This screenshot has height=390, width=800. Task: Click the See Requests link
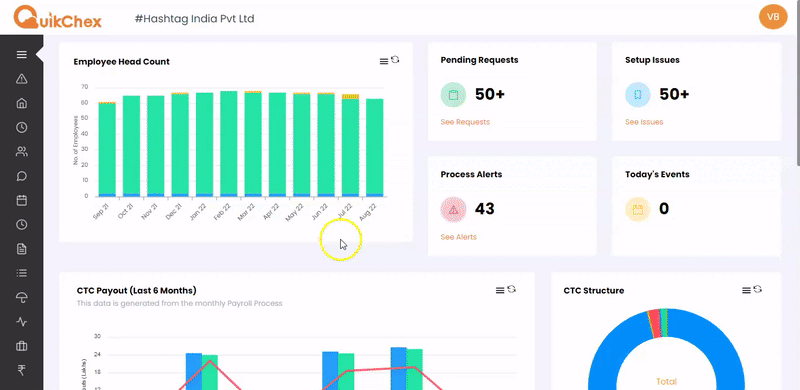coord(465,122)
